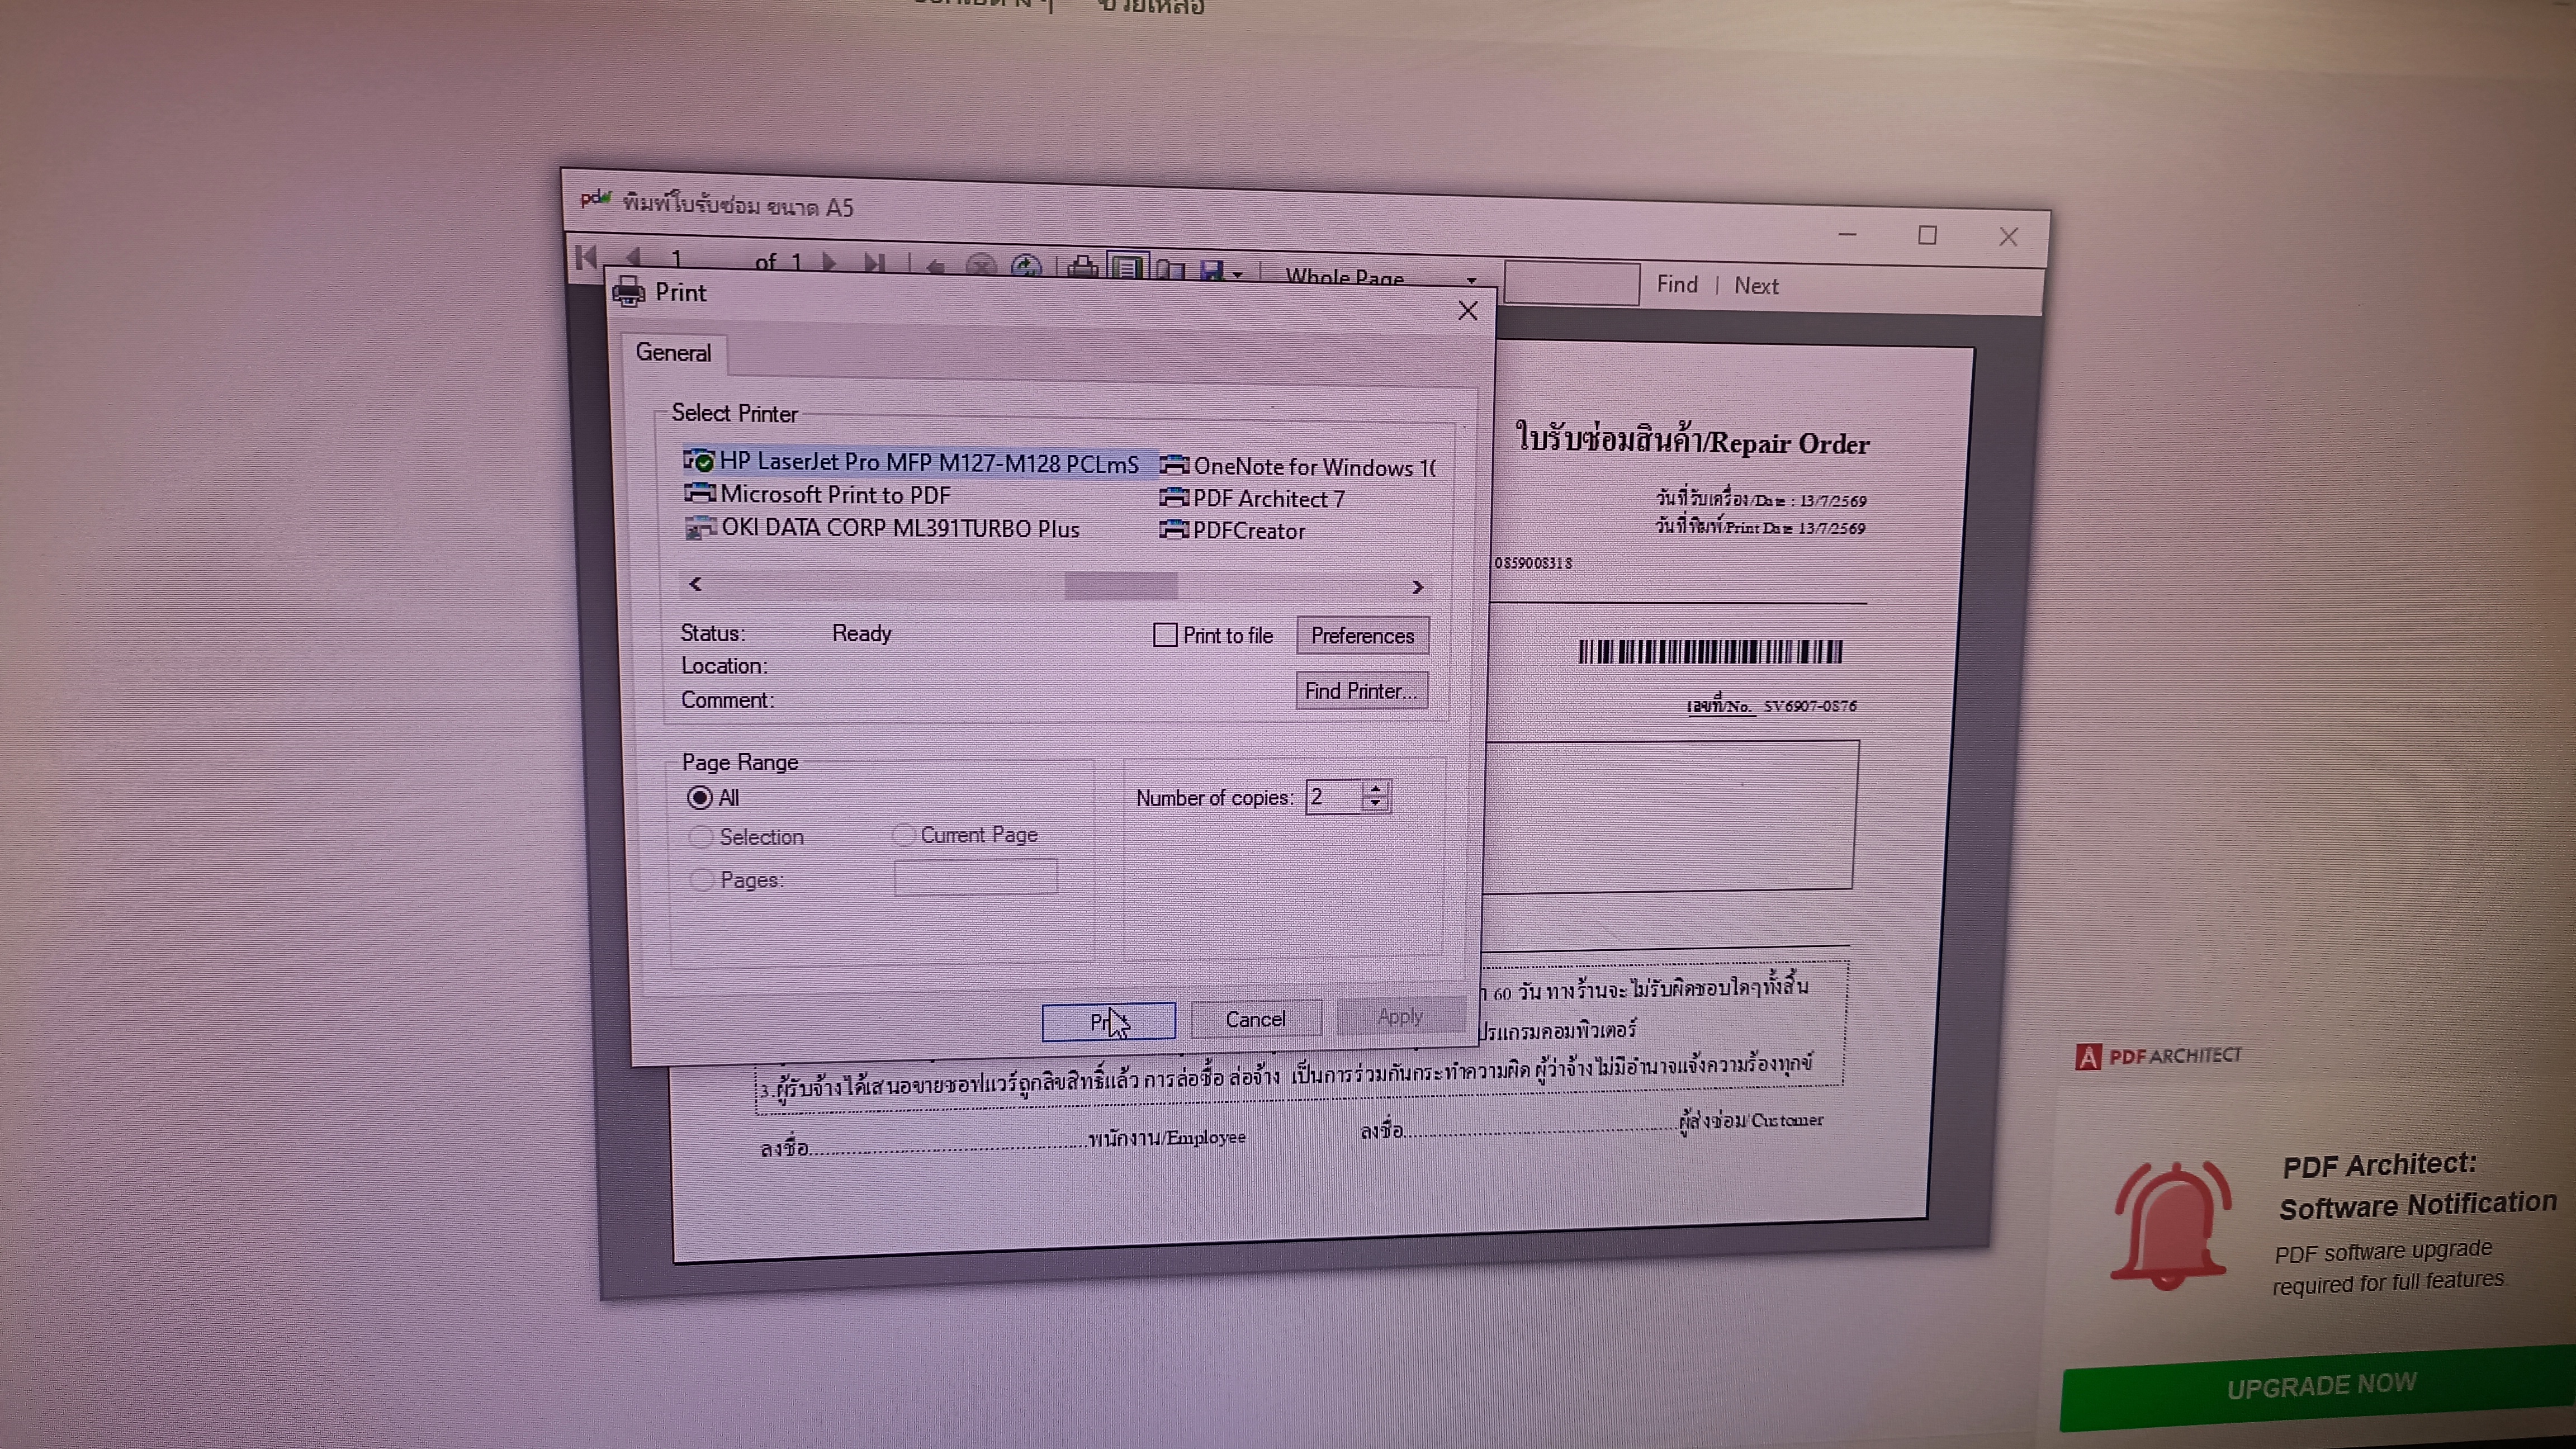Go to next page in report toolbar
The image size is (2576, 1449).
click(x=829, y=262)
